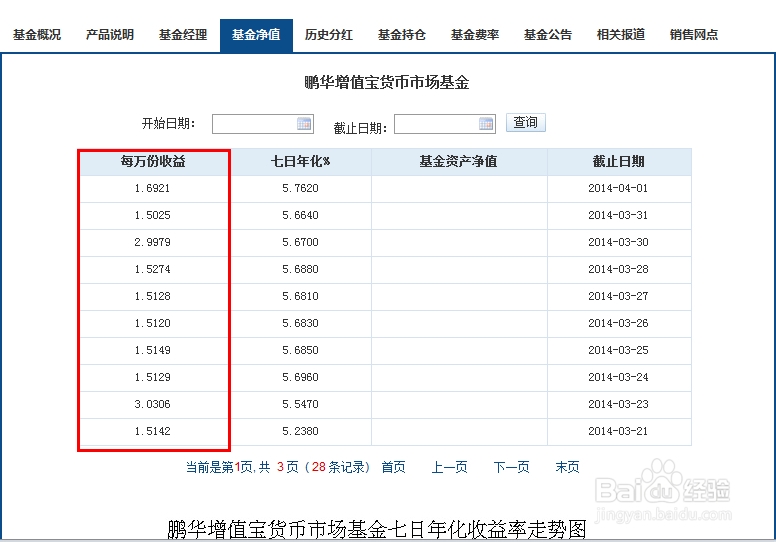Click the 下一页 pagination link

pyautogui.click(x=511, y=467)
